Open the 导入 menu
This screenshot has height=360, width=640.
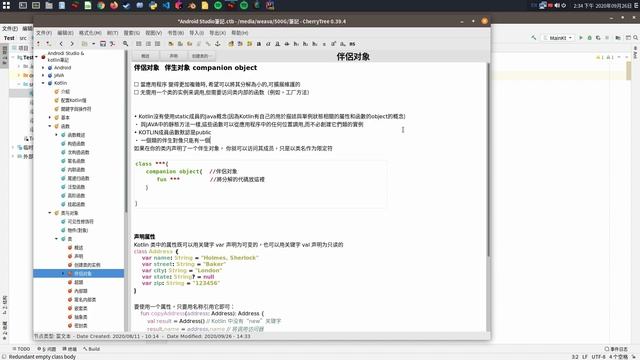point(196,33)
